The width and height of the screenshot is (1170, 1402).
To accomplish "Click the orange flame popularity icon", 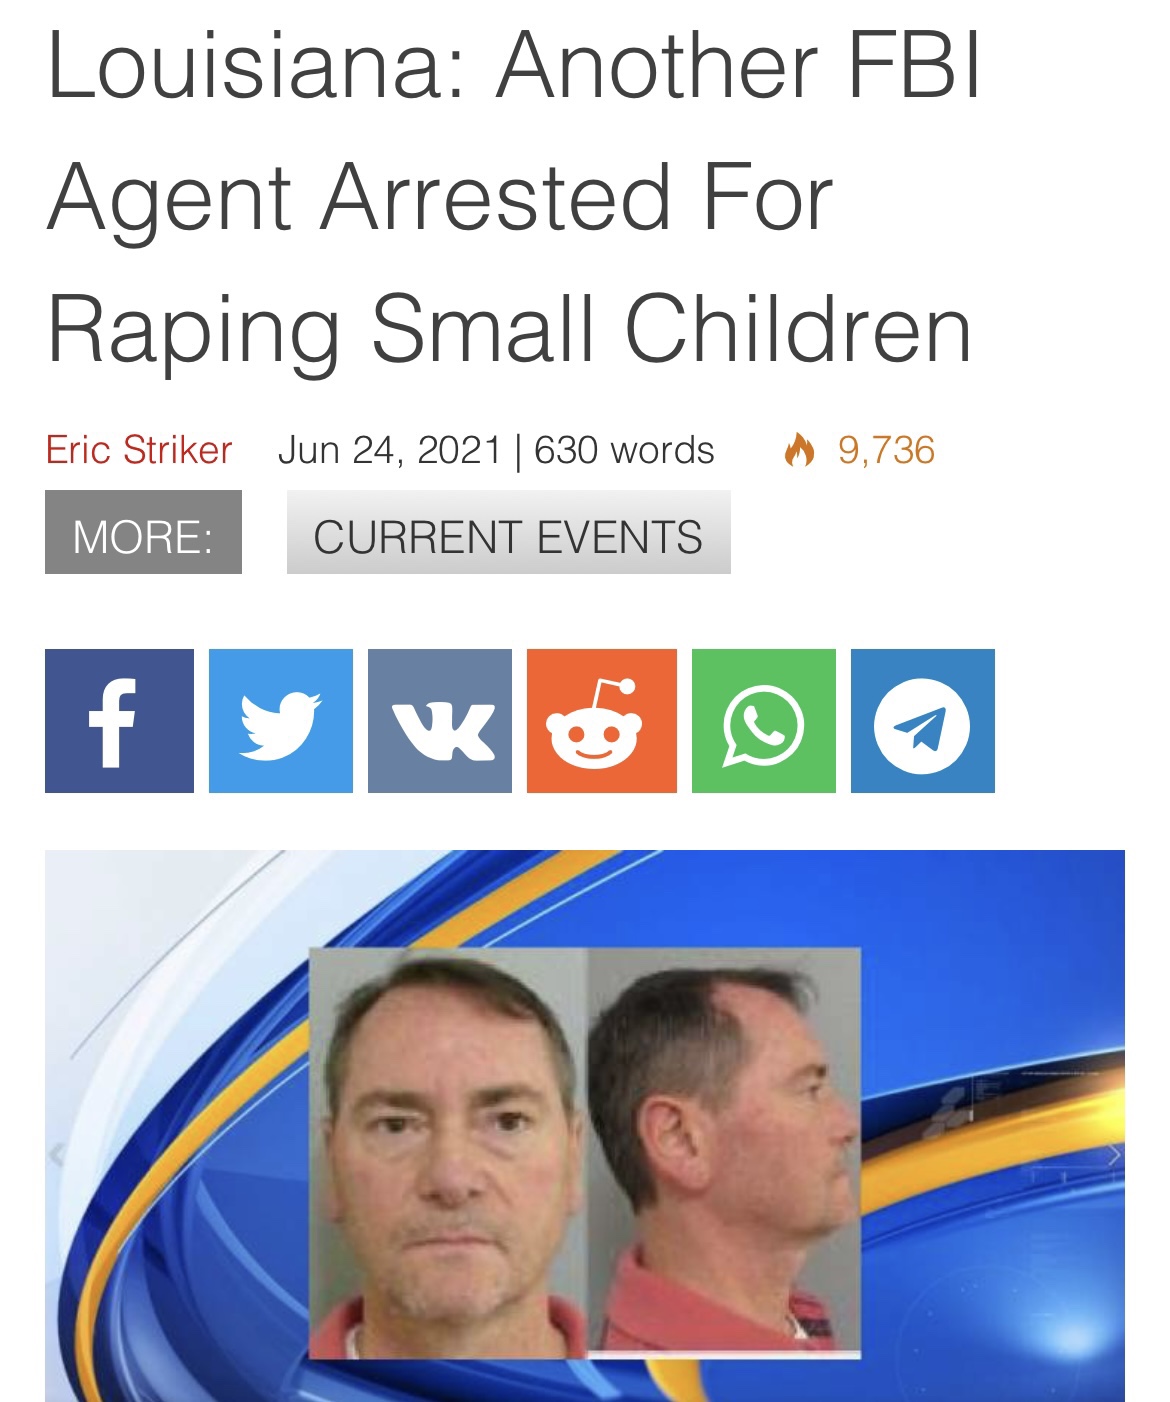I will pos(799,450).
